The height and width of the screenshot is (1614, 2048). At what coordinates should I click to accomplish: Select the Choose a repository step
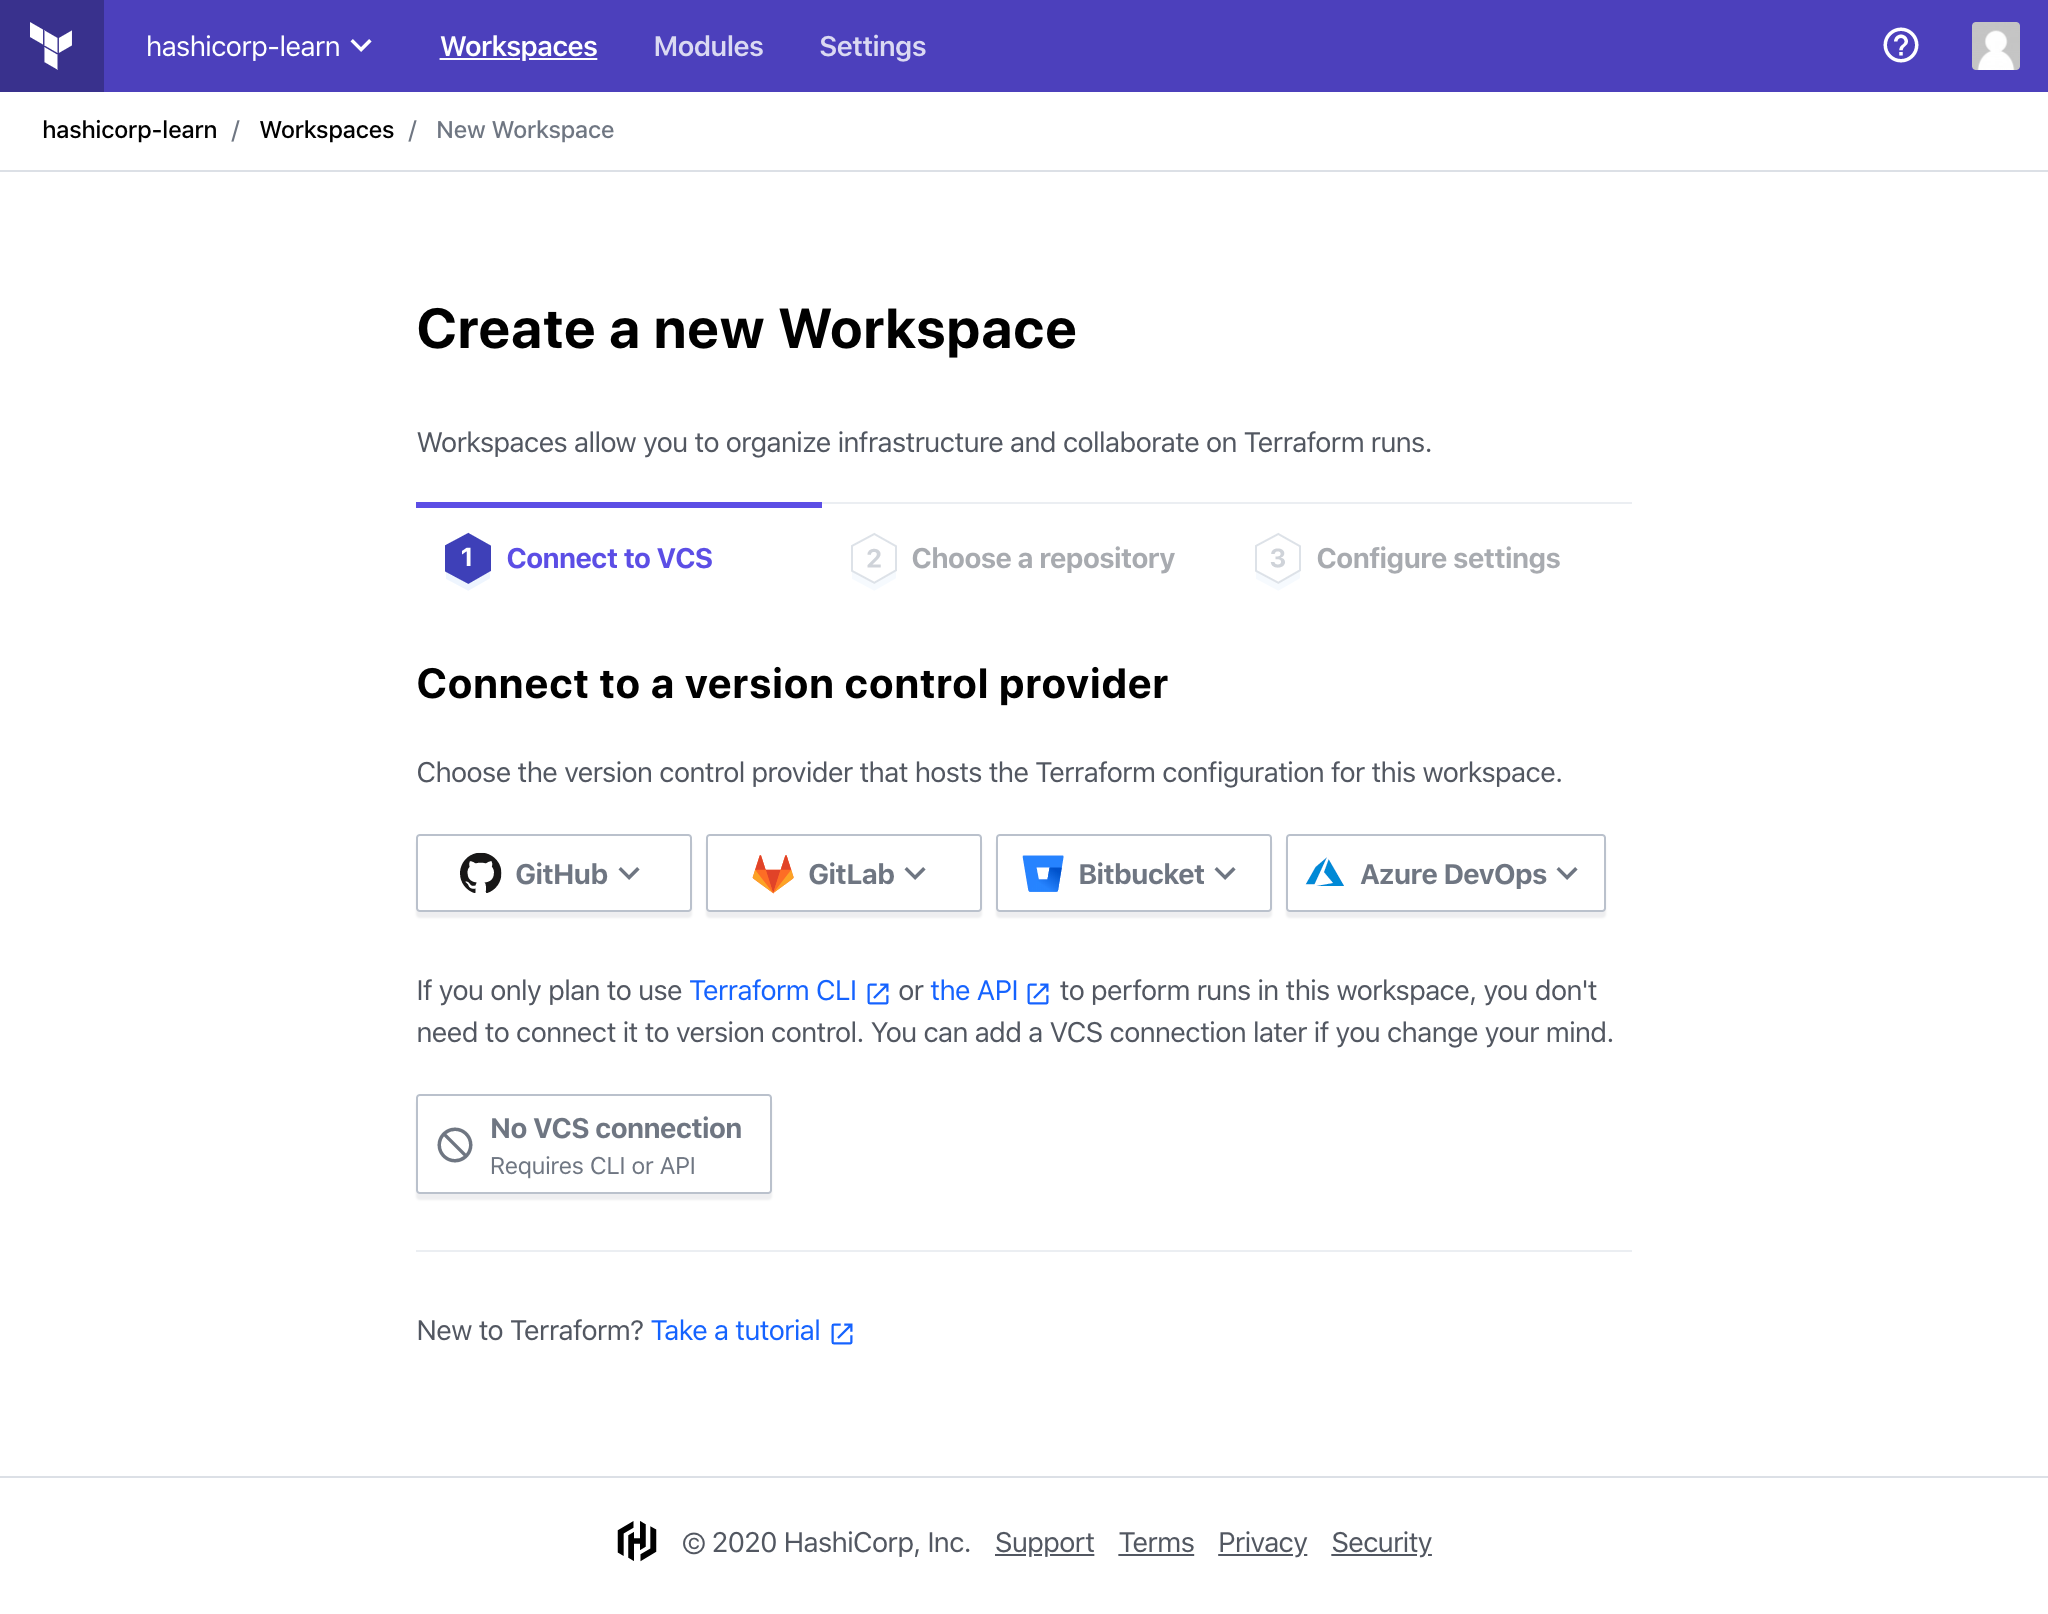(1042, 558)
